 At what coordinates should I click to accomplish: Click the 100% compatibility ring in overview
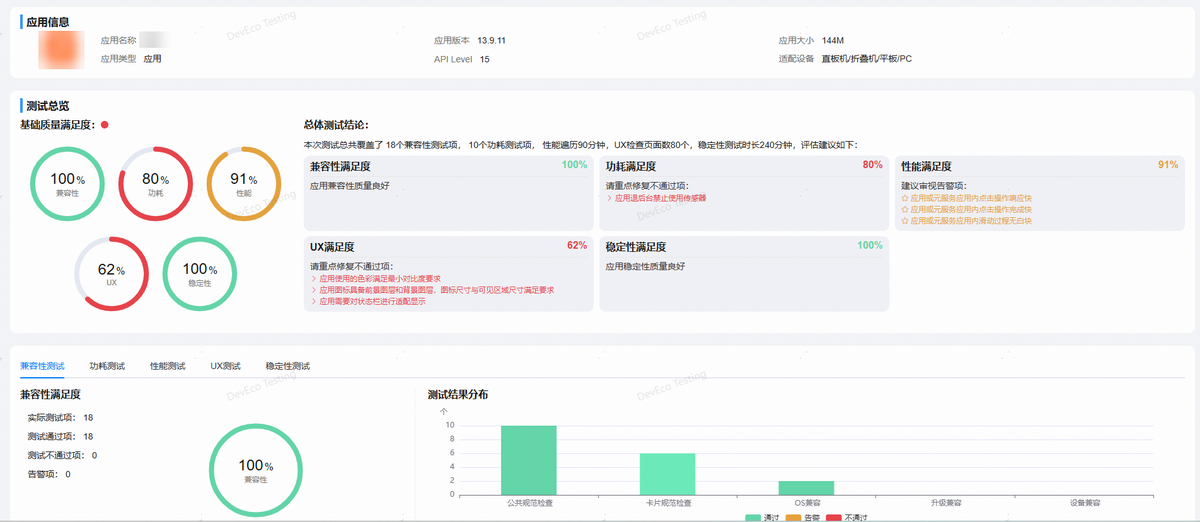[67, 183]
